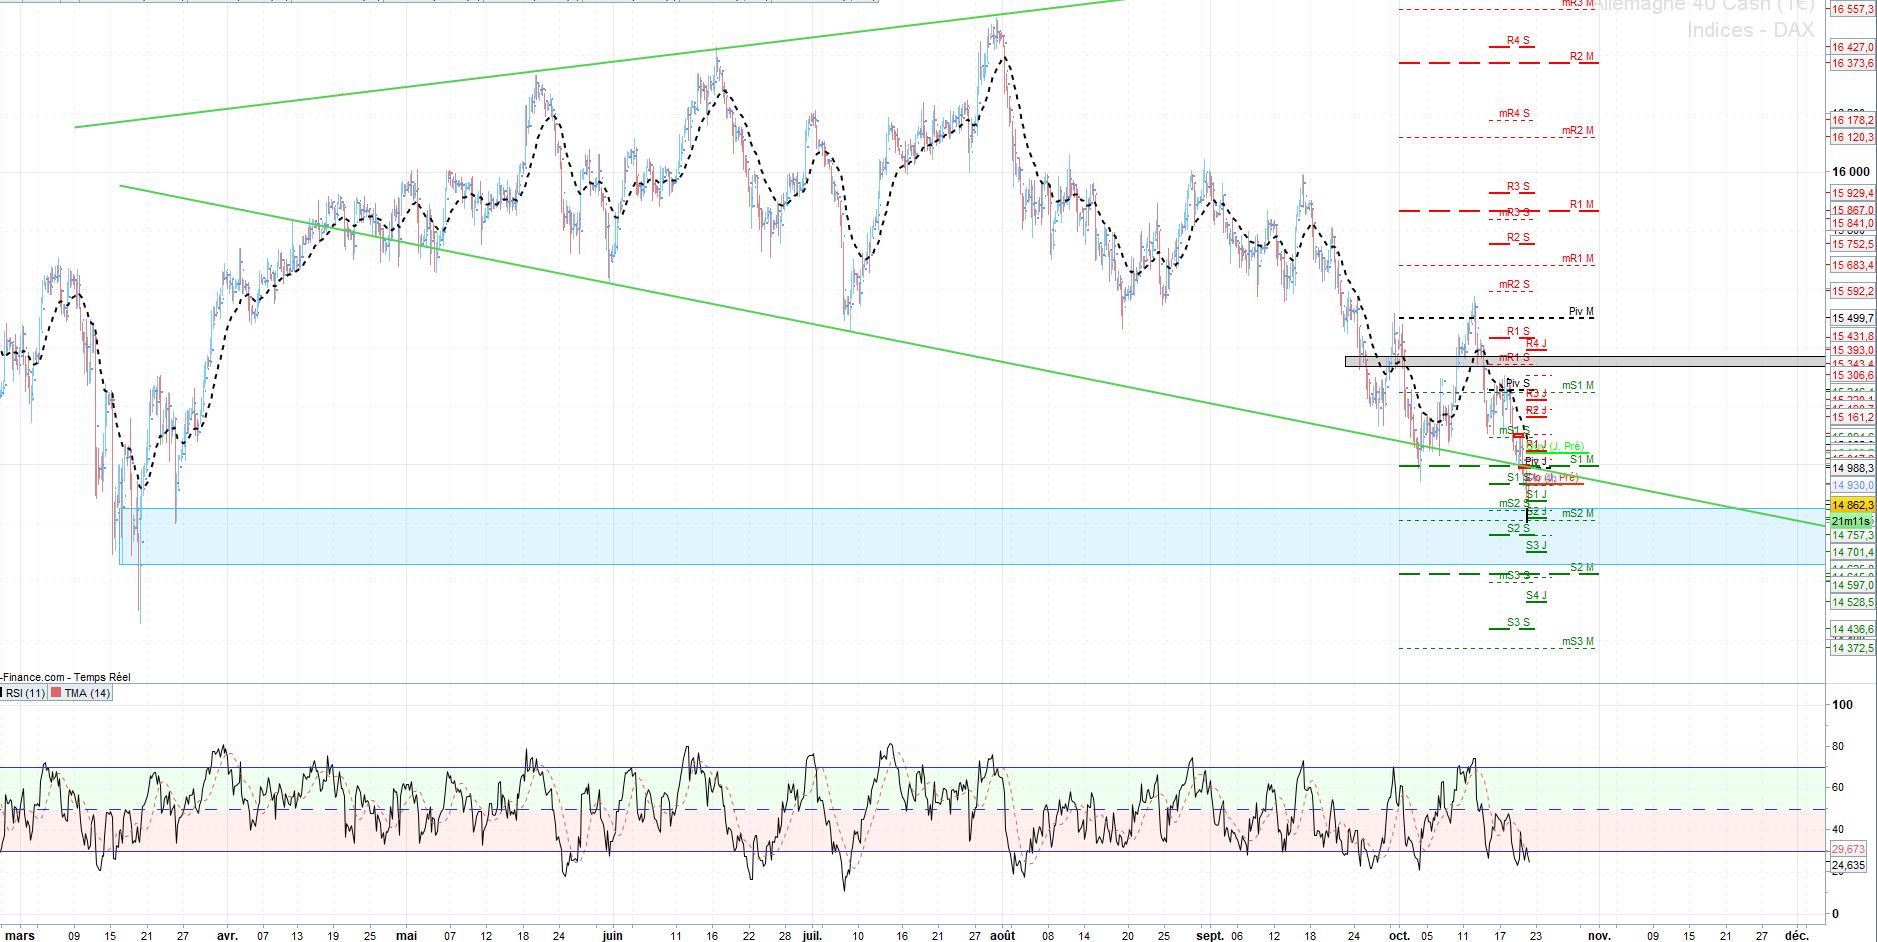Open the TMA (14) indicator label
The height and width of the screenshot is (942, 1877).
click(x=87, y=693)
